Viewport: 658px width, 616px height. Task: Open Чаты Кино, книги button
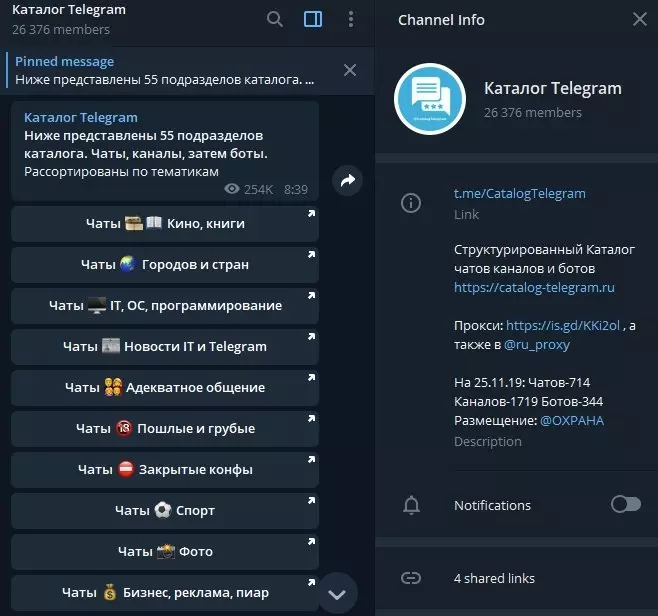pos(165,224)
